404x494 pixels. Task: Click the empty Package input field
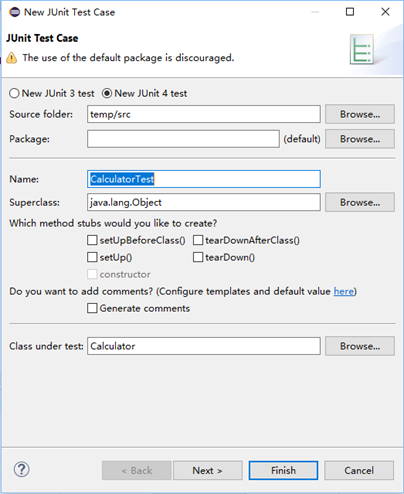[x=183, y=139]
